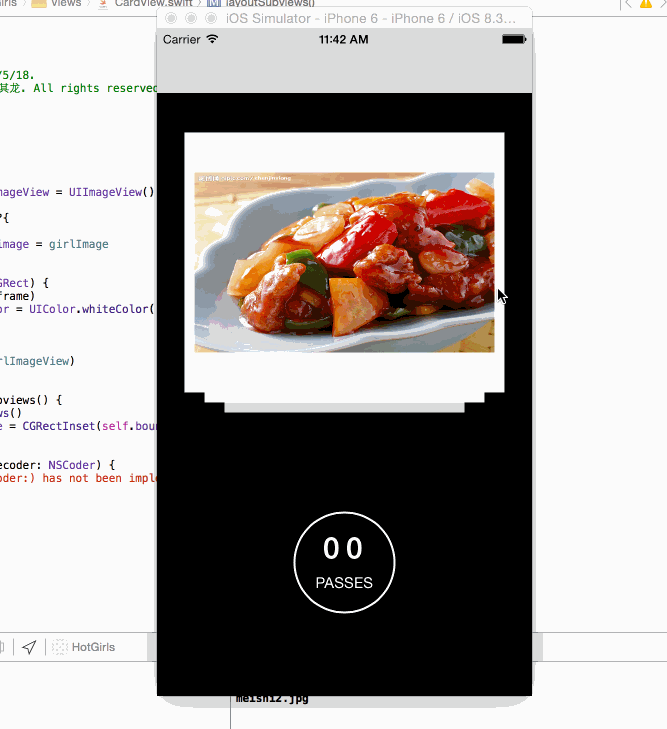Image resolution: width=667 pixels, height=729 pixels.
Task: Open the layoutSubviews() breadcrumb item
Action: pyautogui.click(x=261, y=3)
